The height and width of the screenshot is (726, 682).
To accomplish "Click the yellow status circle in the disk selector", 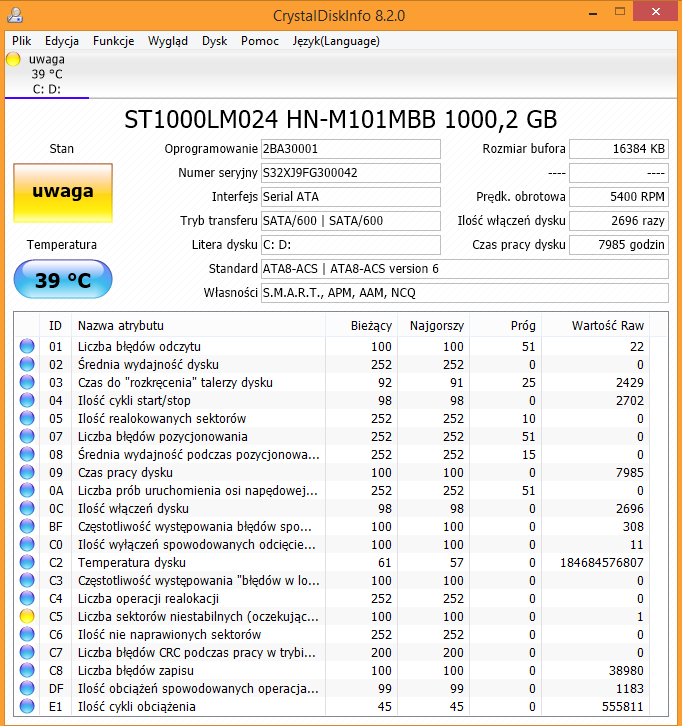I will (13, 59).
